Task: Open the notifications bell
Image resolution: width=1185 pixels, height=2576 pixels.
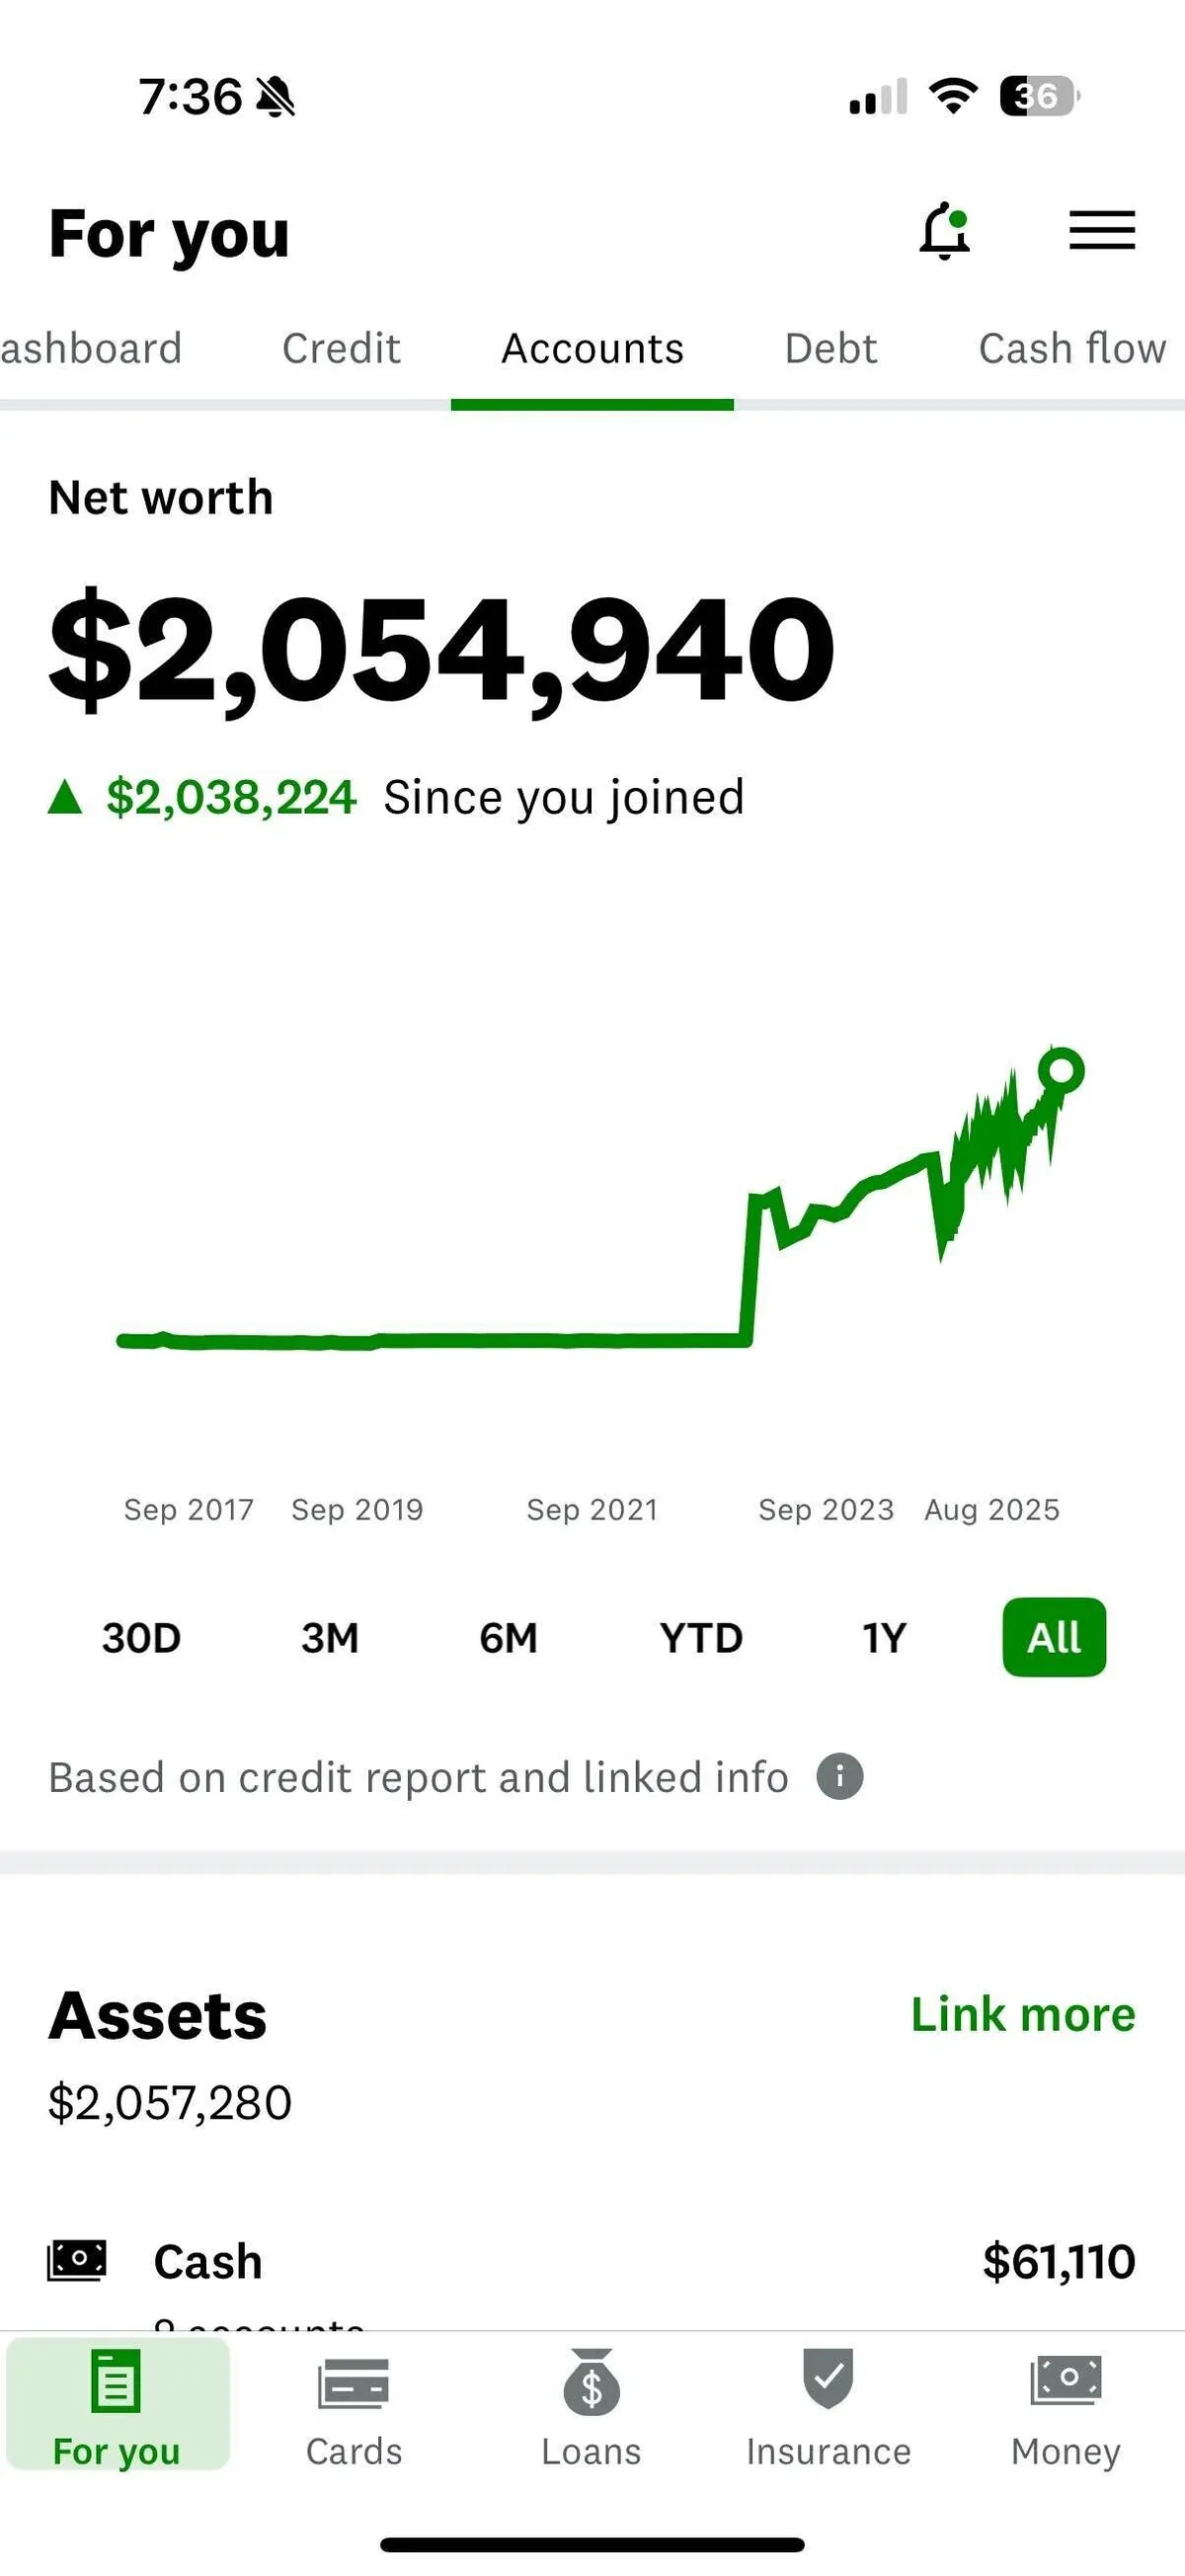Action: coord(945,231)
